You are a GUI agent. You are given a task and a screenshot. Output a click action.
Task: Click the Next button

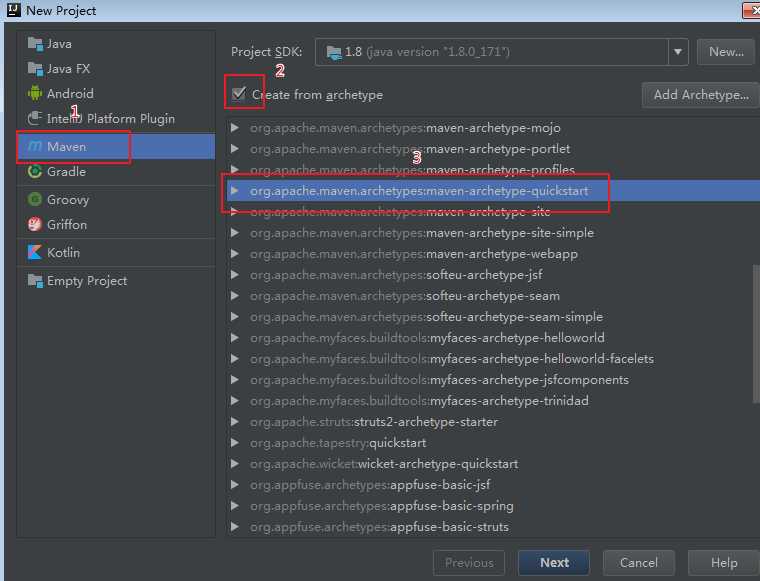click(x=554, y=563)
